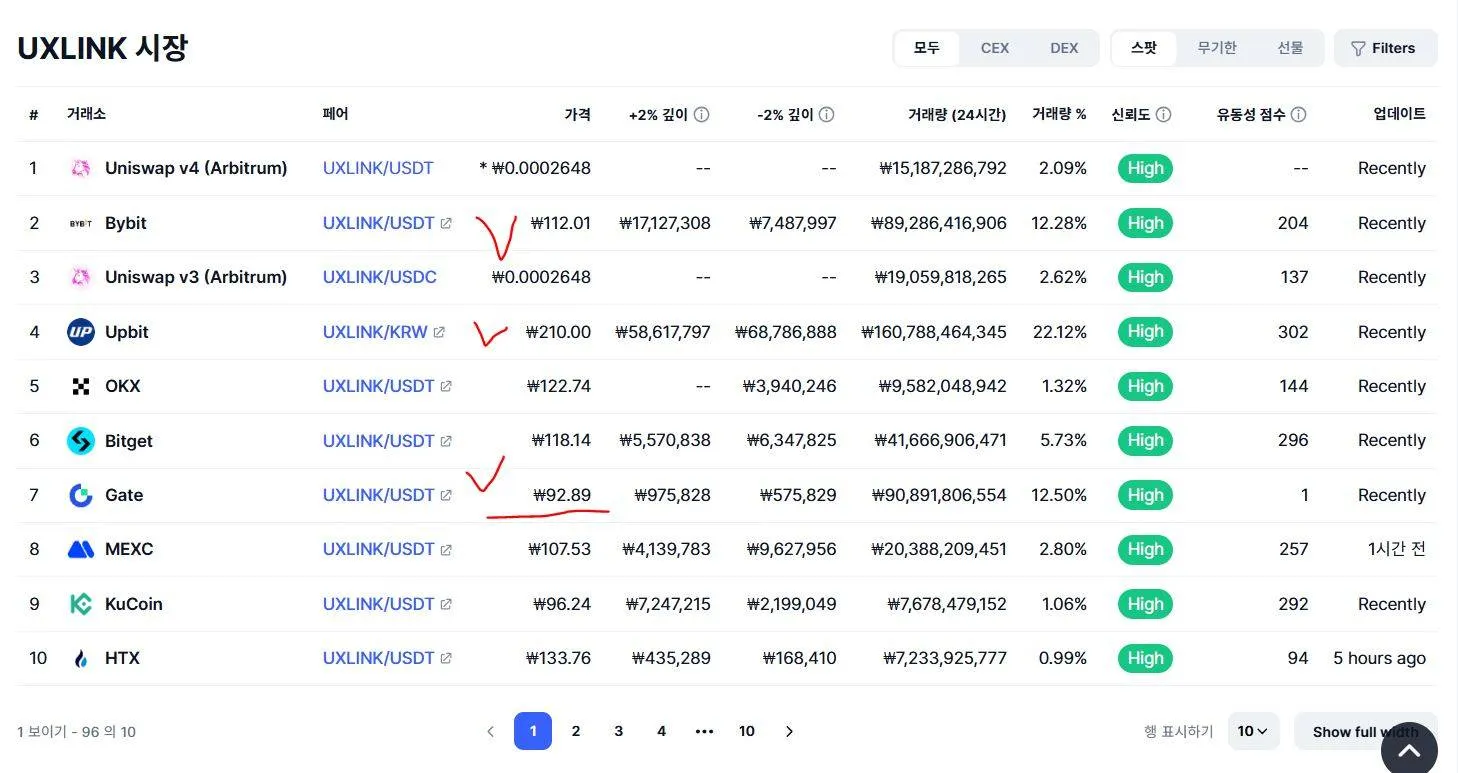
Task: Switch to the 무기한 market tab
Action: tap(1217, 48)
